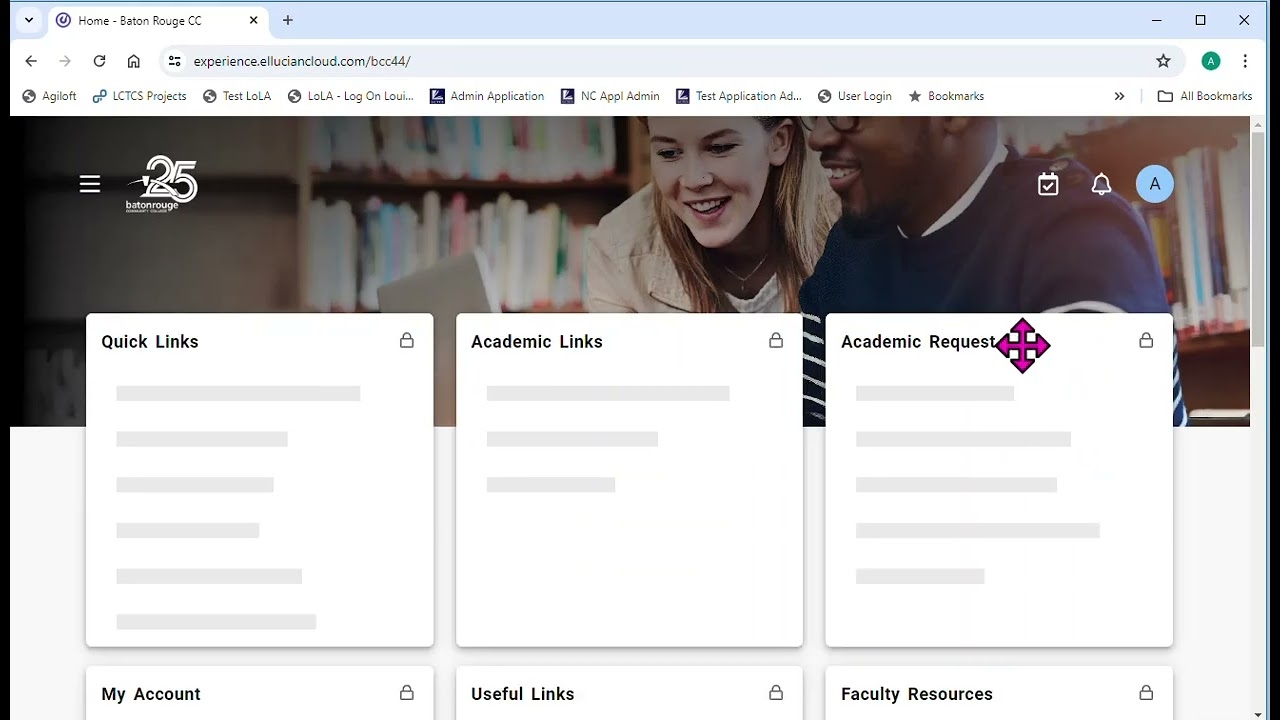Bookmark this page with the star icon

[1163, 61]
